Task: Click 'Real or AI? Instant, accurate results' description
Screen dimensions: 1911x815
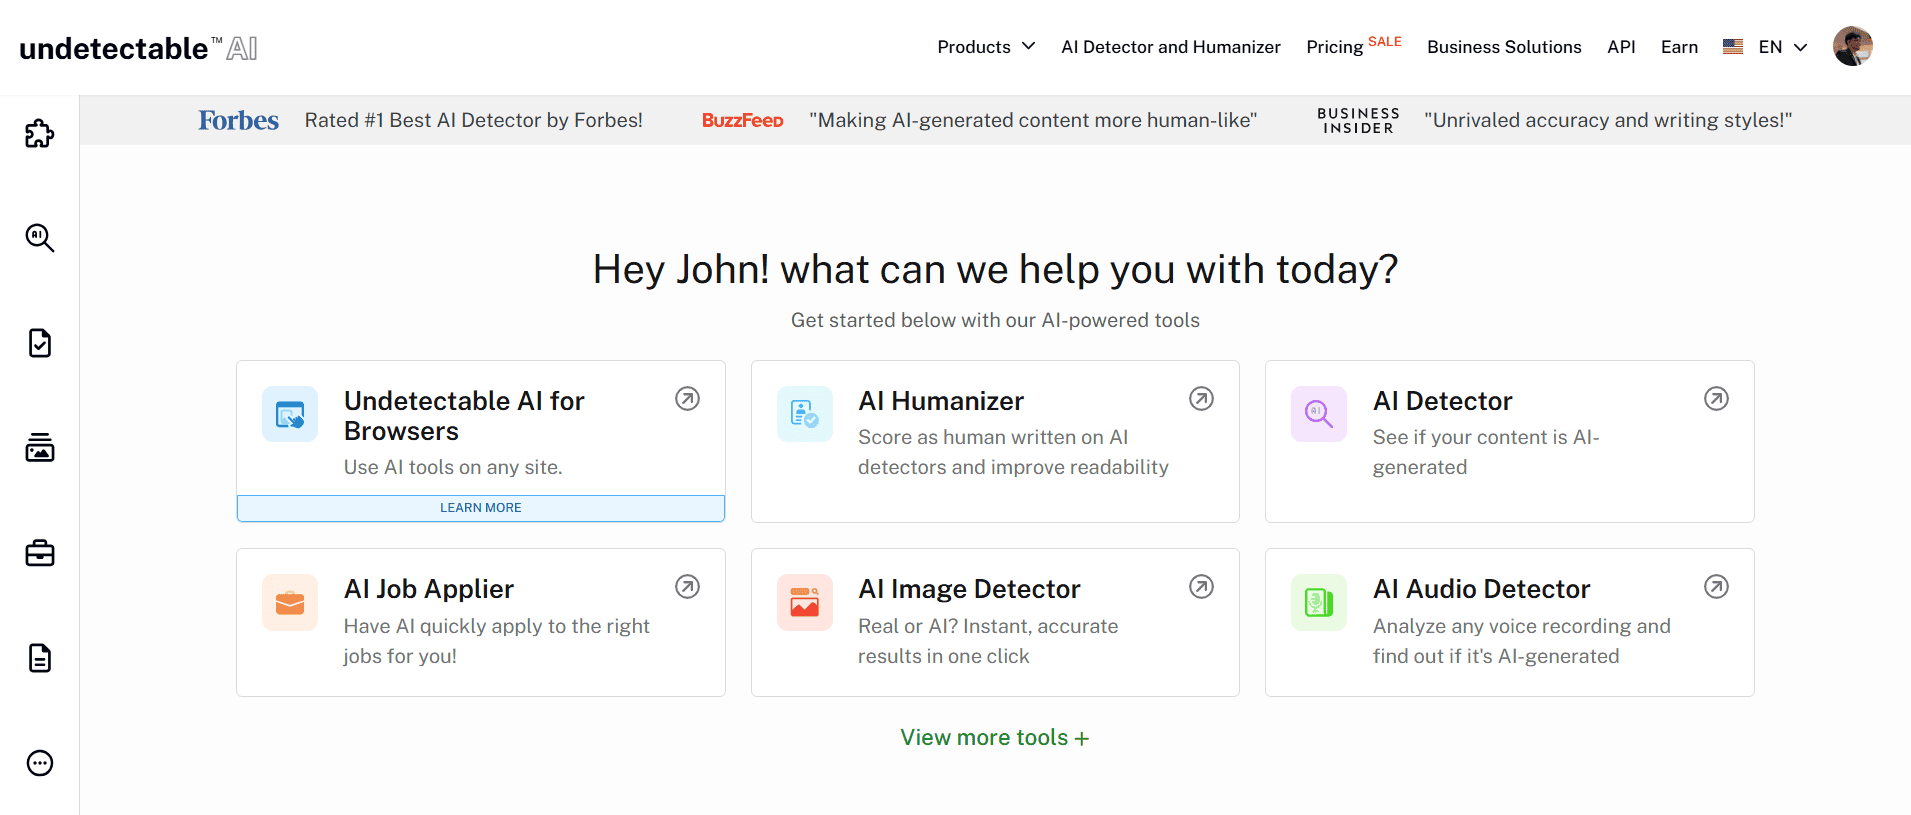Action: click(x=988, y=641)
